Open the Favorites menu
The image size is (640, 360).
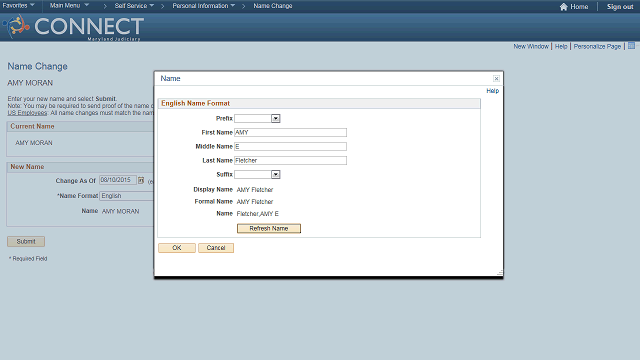tap(18, 6)
